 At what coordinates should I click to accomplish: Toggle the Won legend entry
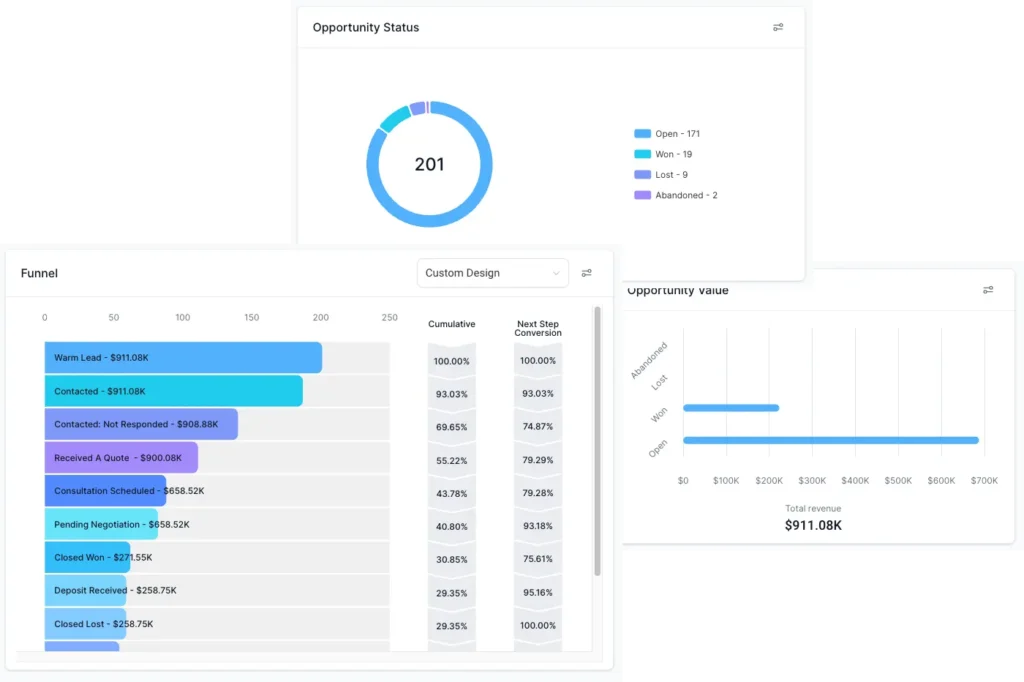[x=673, y=154]
